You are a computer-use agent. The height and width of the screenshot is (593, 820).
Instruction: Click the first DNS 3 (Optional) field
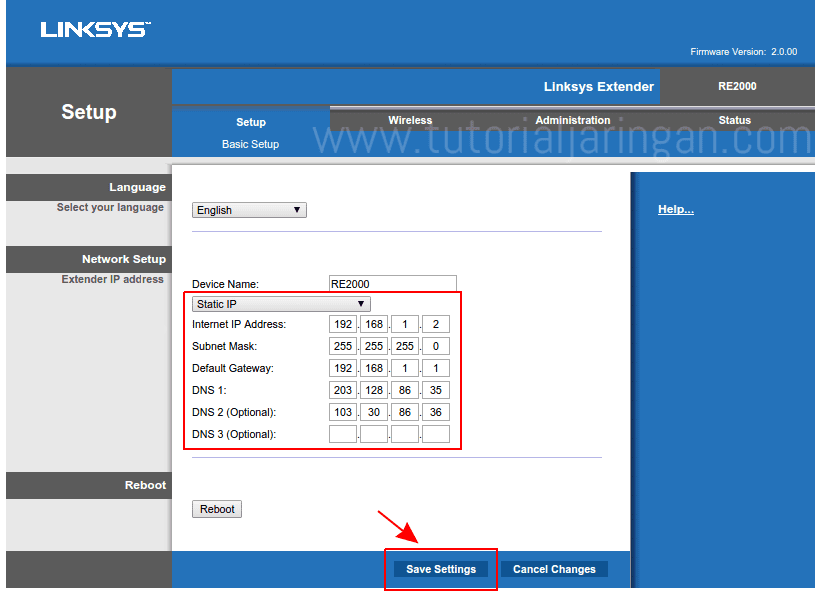(x=343, y=433)
